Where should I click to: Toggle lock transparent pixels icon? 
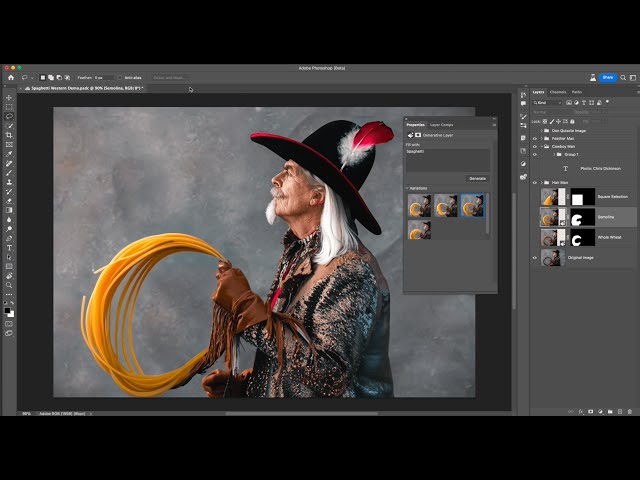[545, 122]
